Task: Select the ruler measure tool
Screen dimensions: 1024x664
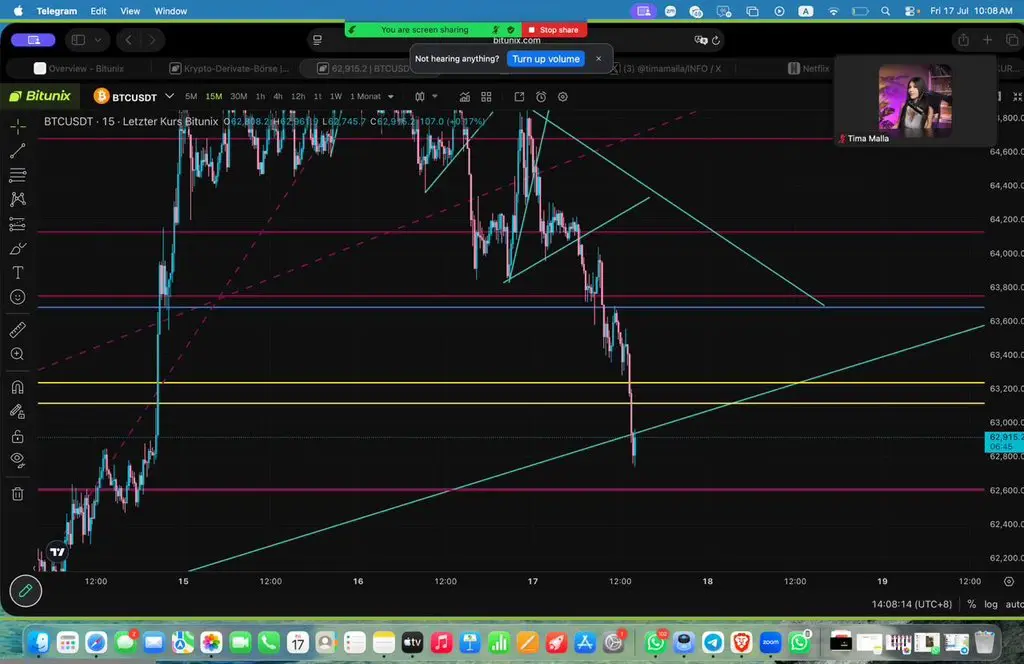Action: pyautogui.click(x=18, y=330)
